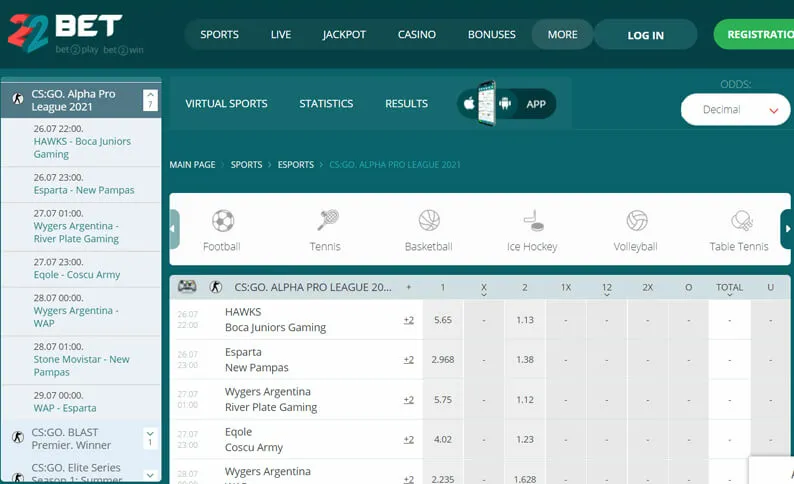Bet on Wygers Argentina at odds 5.75
Viewport: 794px width, 484px height.
click(443, 399)
